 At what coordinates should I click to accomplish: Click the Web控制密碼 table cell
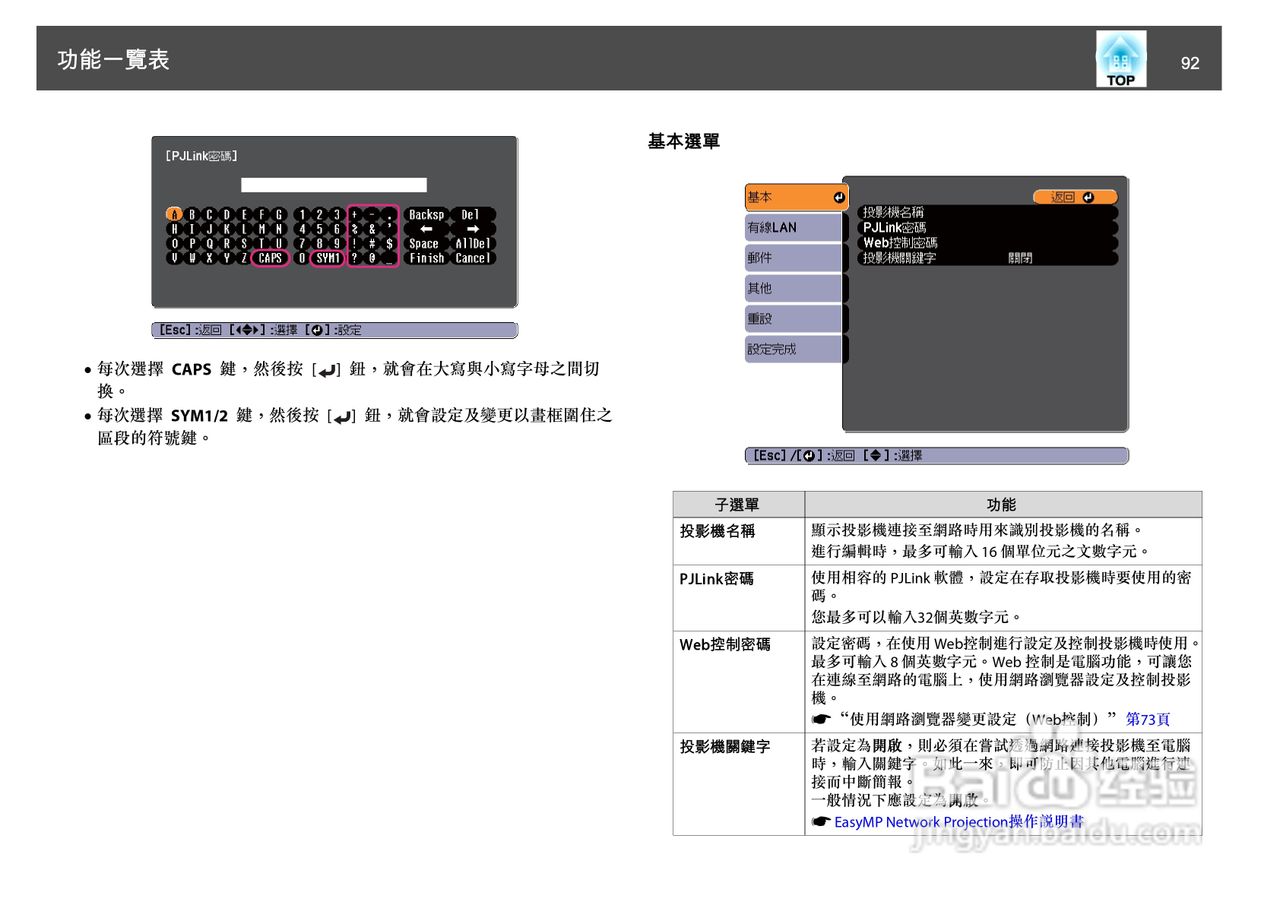pyautogui.click(x=739, y=681)
